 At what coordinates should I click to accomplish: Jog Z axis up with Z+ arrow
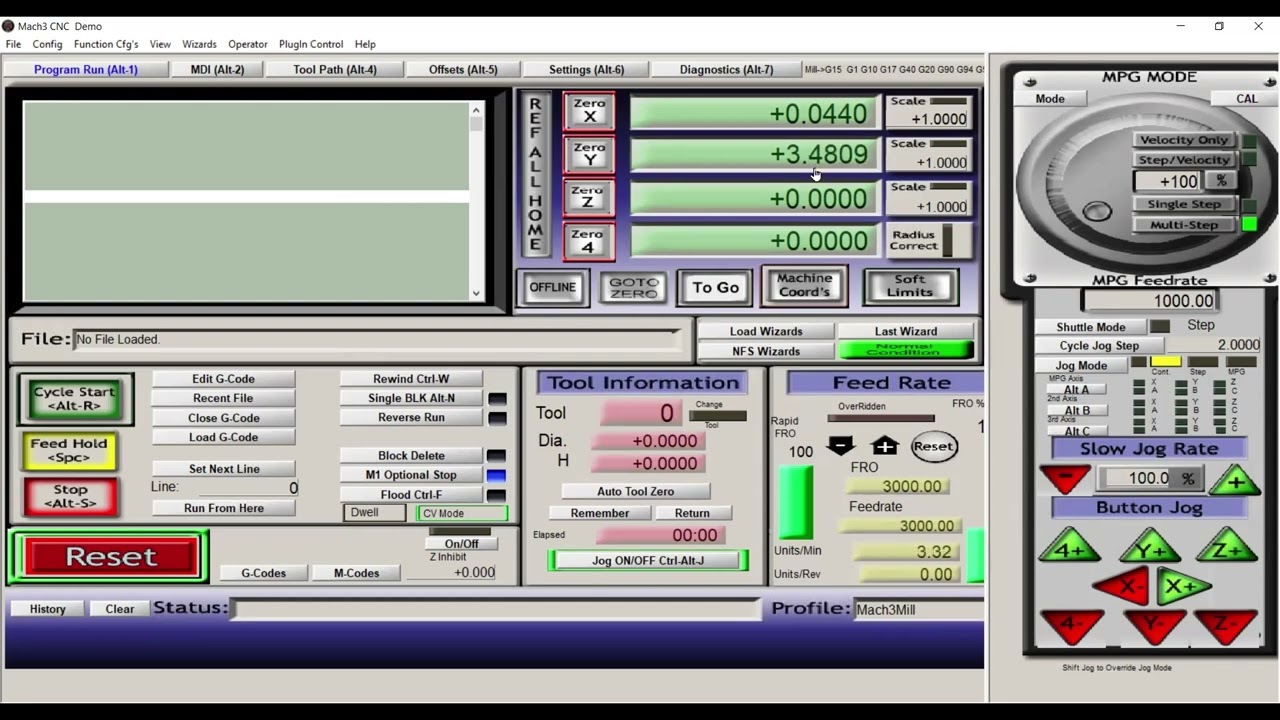[1227, 549]
